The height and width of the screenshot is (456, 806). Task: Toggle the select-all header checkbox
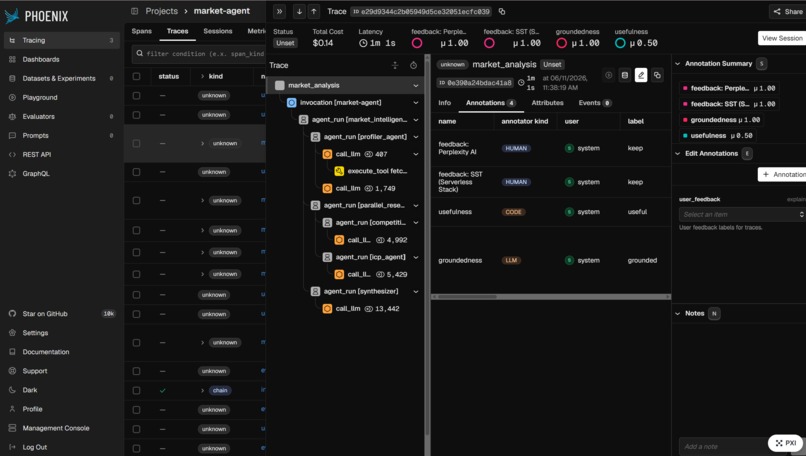pyautogui.click(x=136, y=76)
